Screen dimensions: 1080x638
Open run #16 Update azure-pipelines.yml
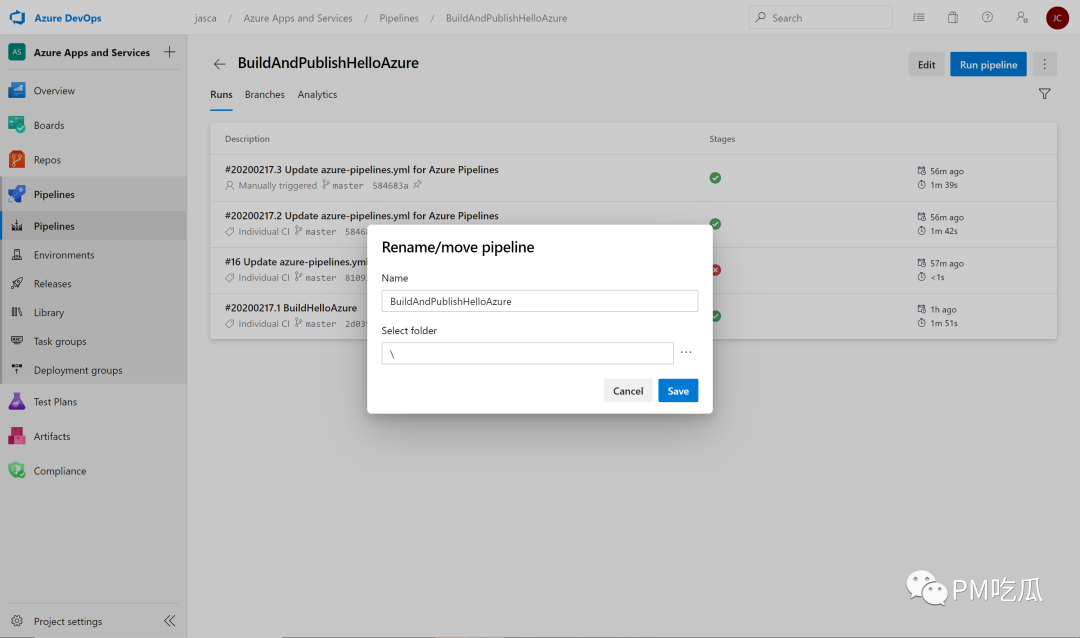point(295,262)
